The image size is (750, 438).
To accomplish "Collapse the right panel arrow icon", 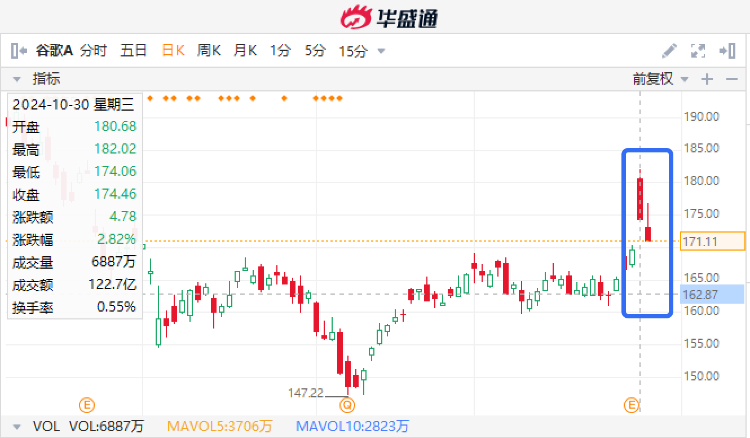I will coord(727,51).
